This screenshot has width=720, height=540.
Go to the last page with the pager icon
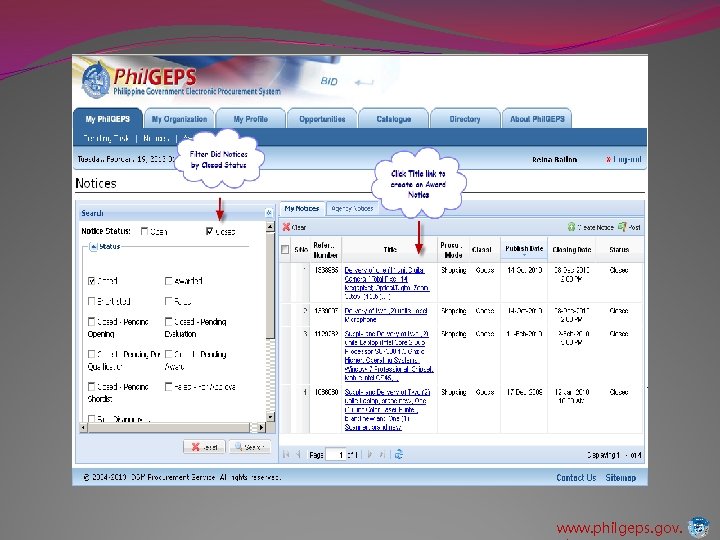[382, 455]
